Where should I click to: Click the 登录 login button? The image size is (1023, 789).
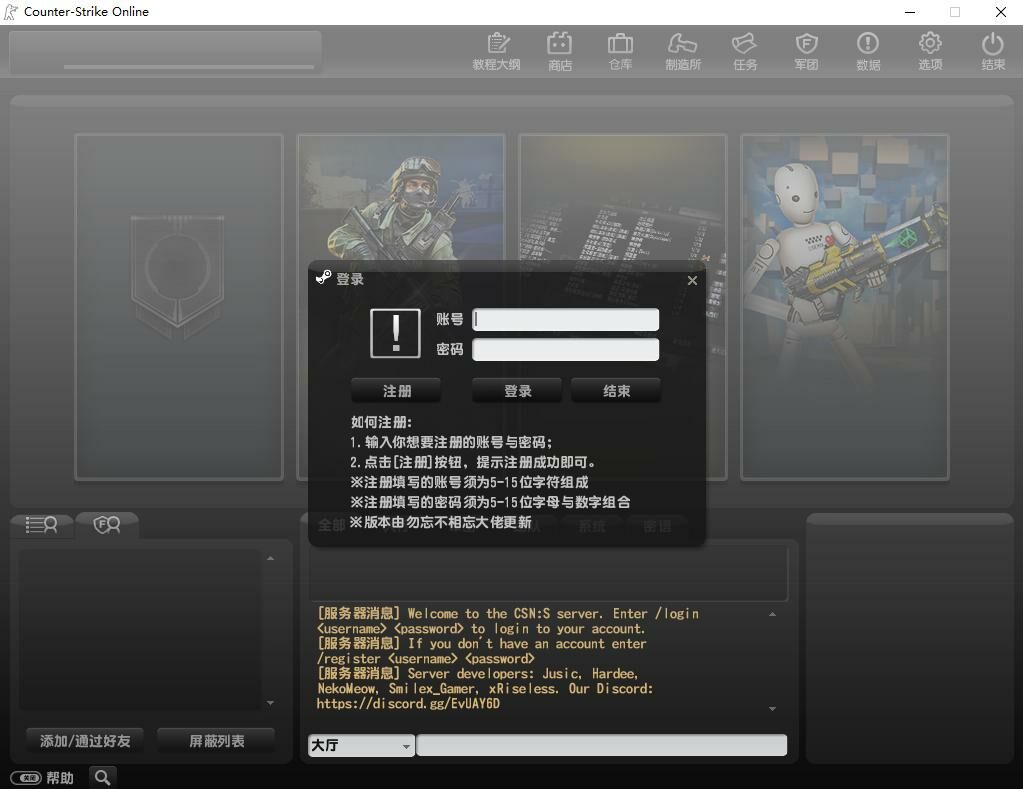tap(517, 391)
